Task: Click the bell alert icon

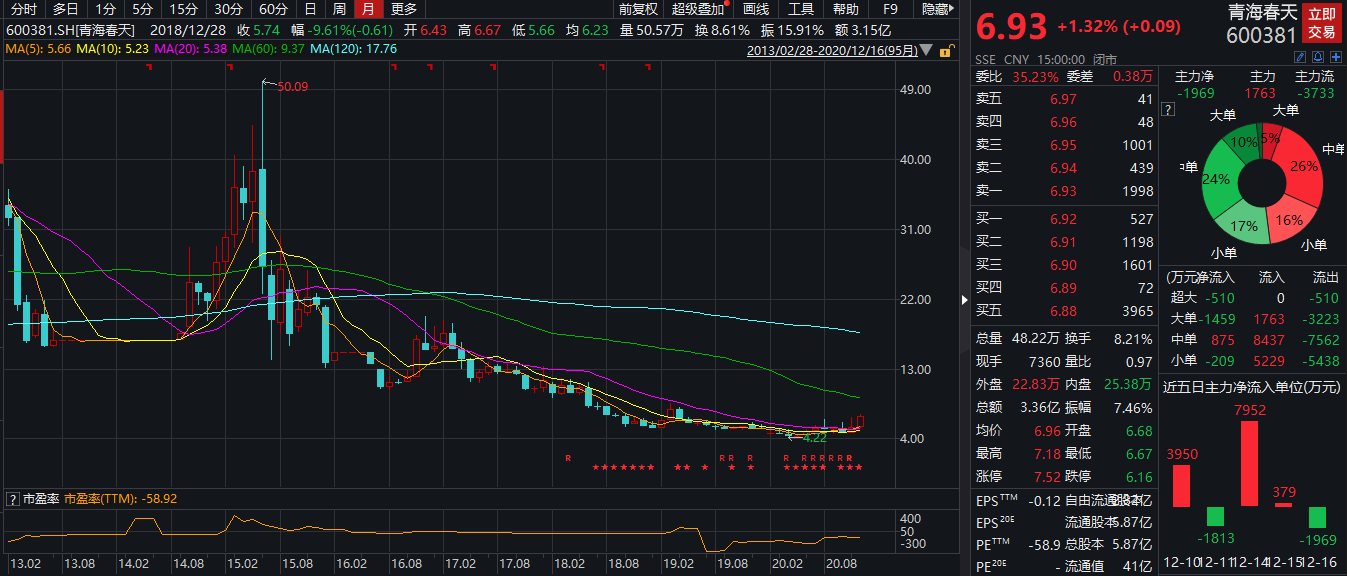Action: pos(1317,59)
